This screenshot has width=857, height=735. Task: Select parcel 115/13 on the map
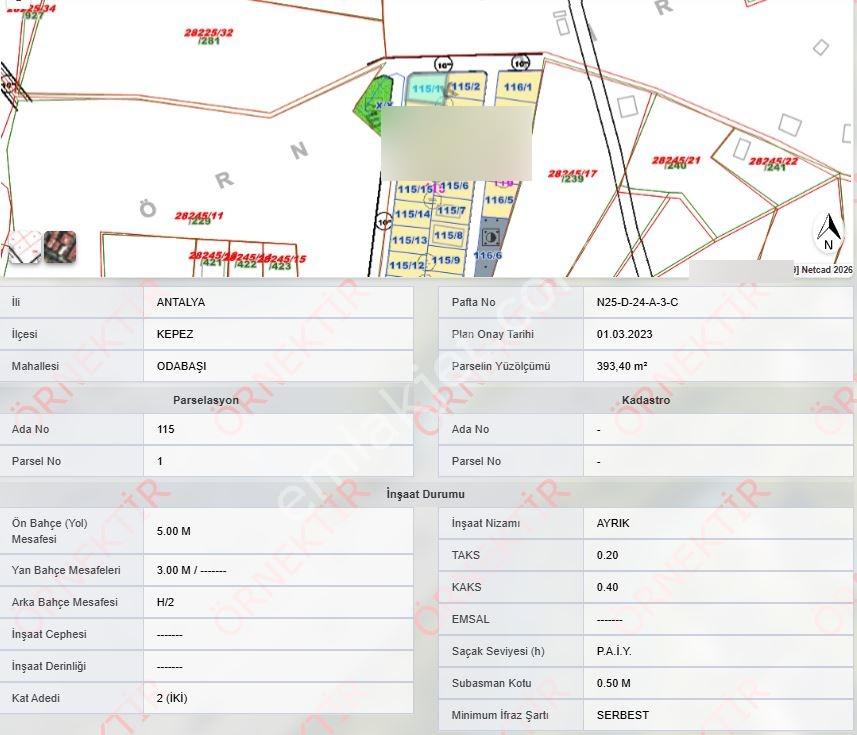point(409,240)
